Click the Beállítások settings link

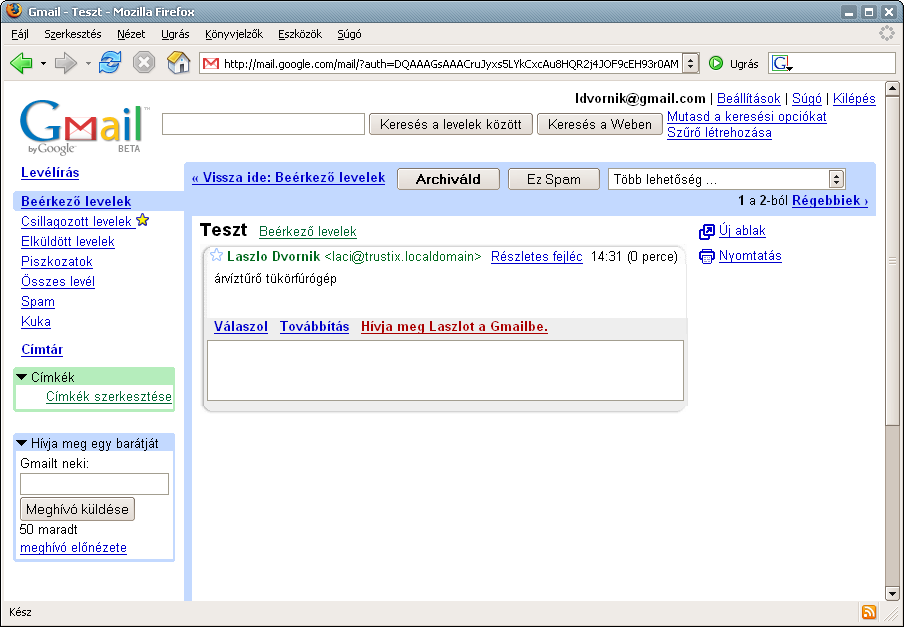coord(748,99)
